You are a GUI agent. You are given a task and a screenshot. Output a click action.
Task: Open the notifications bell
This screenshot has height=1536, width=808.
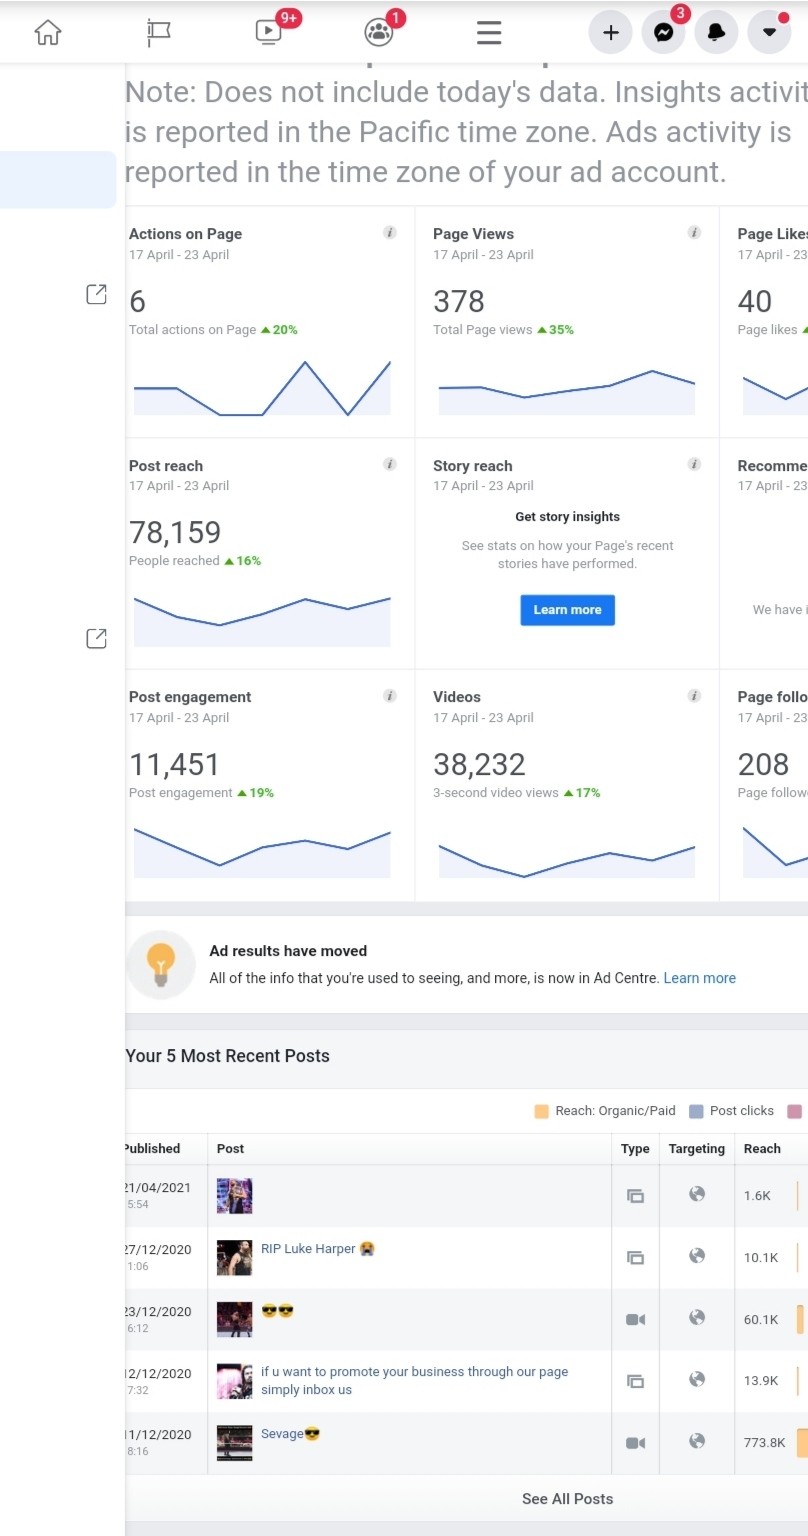click(716, 32)
